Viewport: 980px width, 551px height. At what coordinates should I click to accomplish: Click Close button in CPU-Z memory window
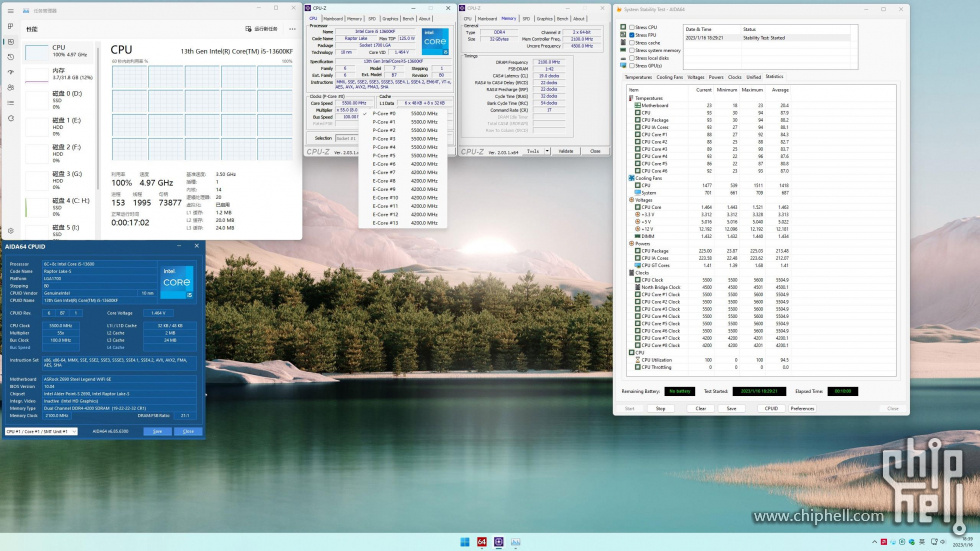[x=595, y=151]
